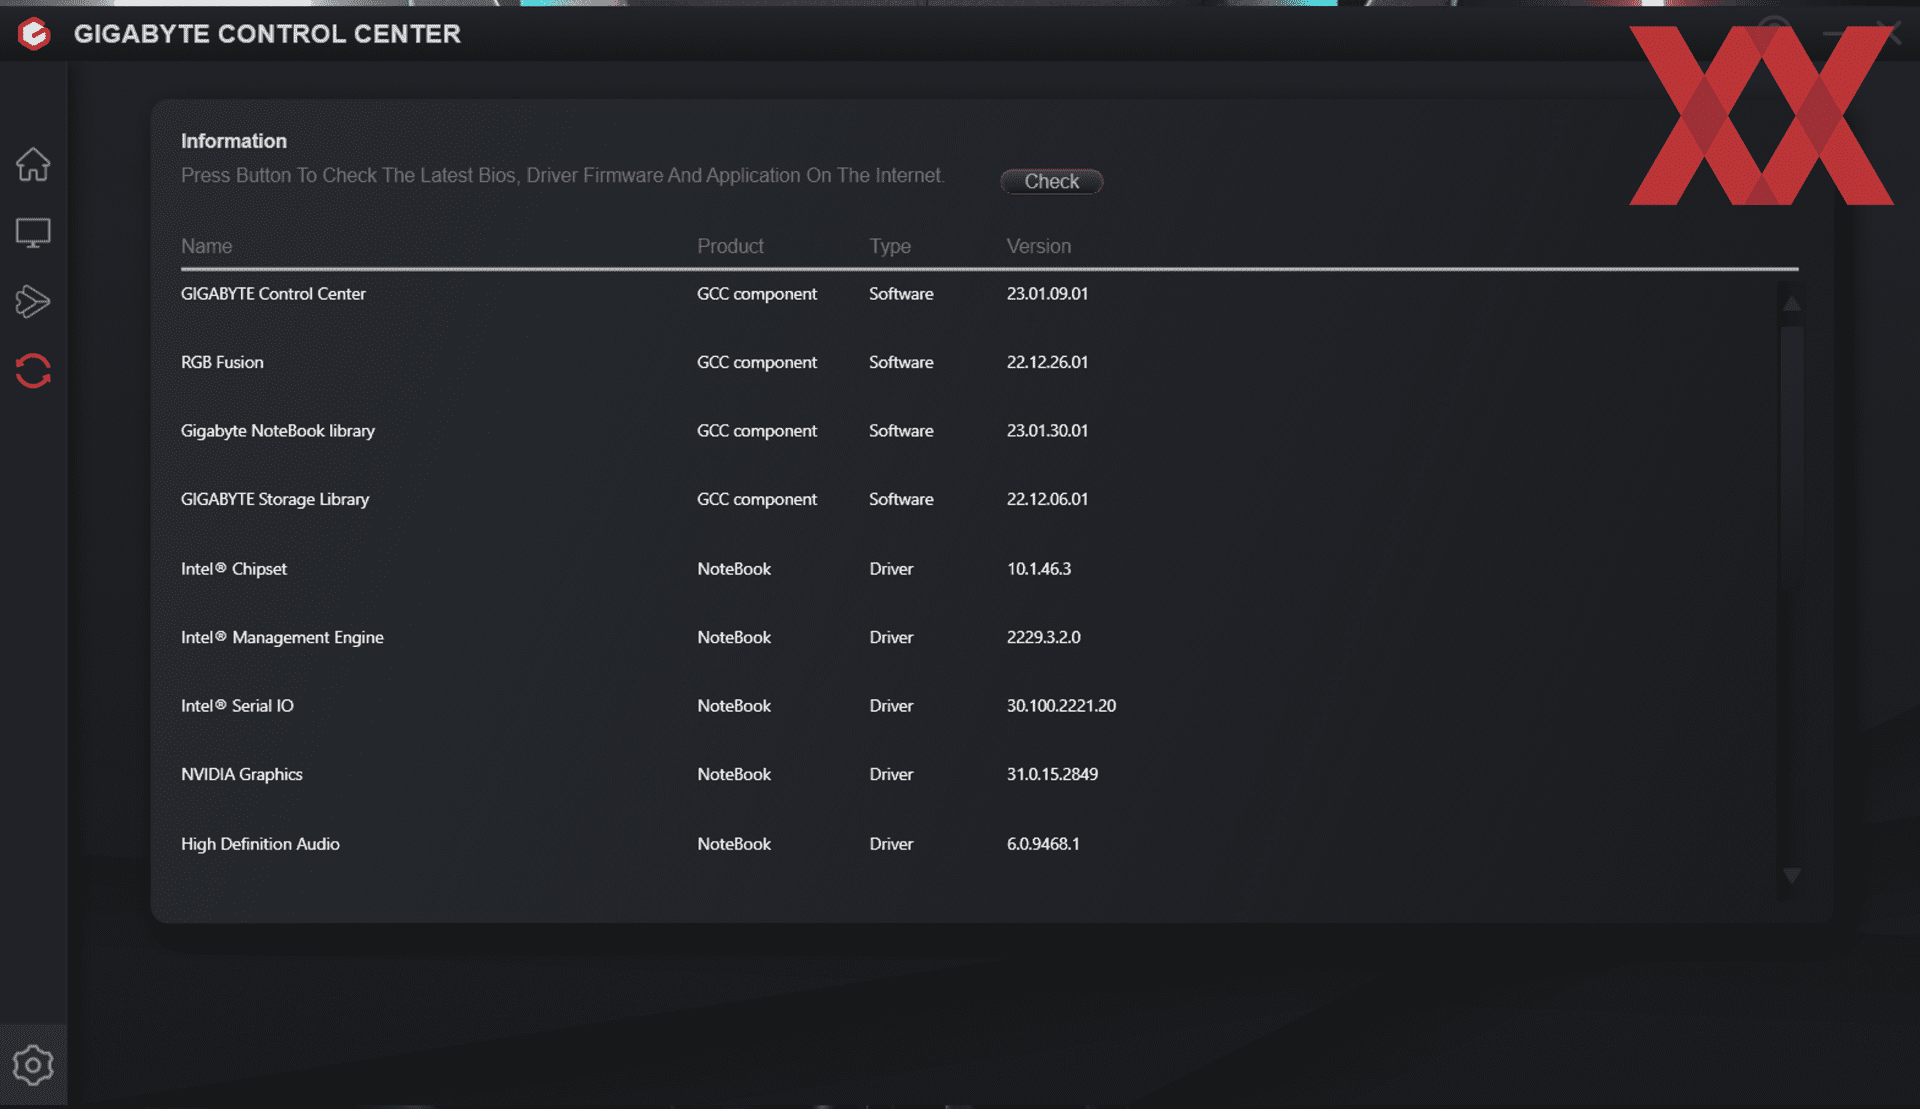Select Gigabyte NoteBook library row
The width and height of the screenshot is (1920, 1109).
[x=980, y=431]
